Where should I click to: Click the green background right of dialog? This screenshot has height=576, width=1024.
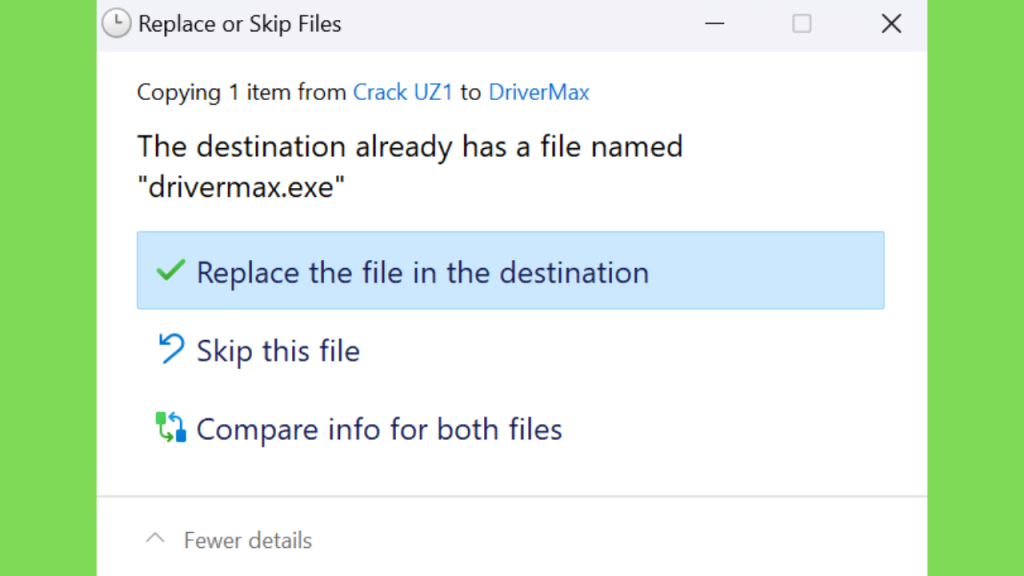click(x=976, y=288)
